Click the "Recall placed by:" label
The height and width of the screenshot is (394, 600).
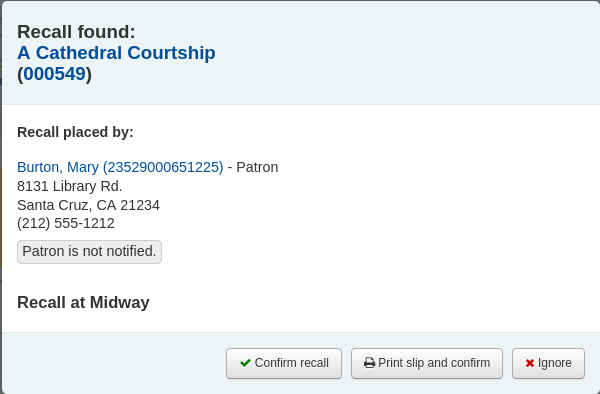coord(75,132)
